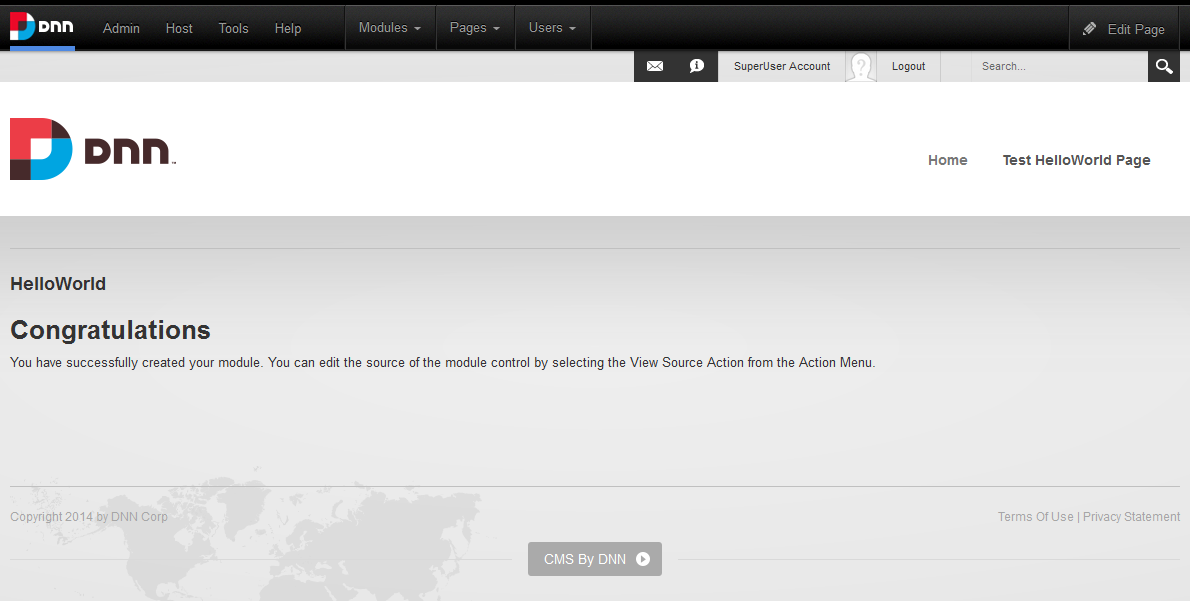Open the Host menu
The image size is (1190, 601).
click(179, 28)
